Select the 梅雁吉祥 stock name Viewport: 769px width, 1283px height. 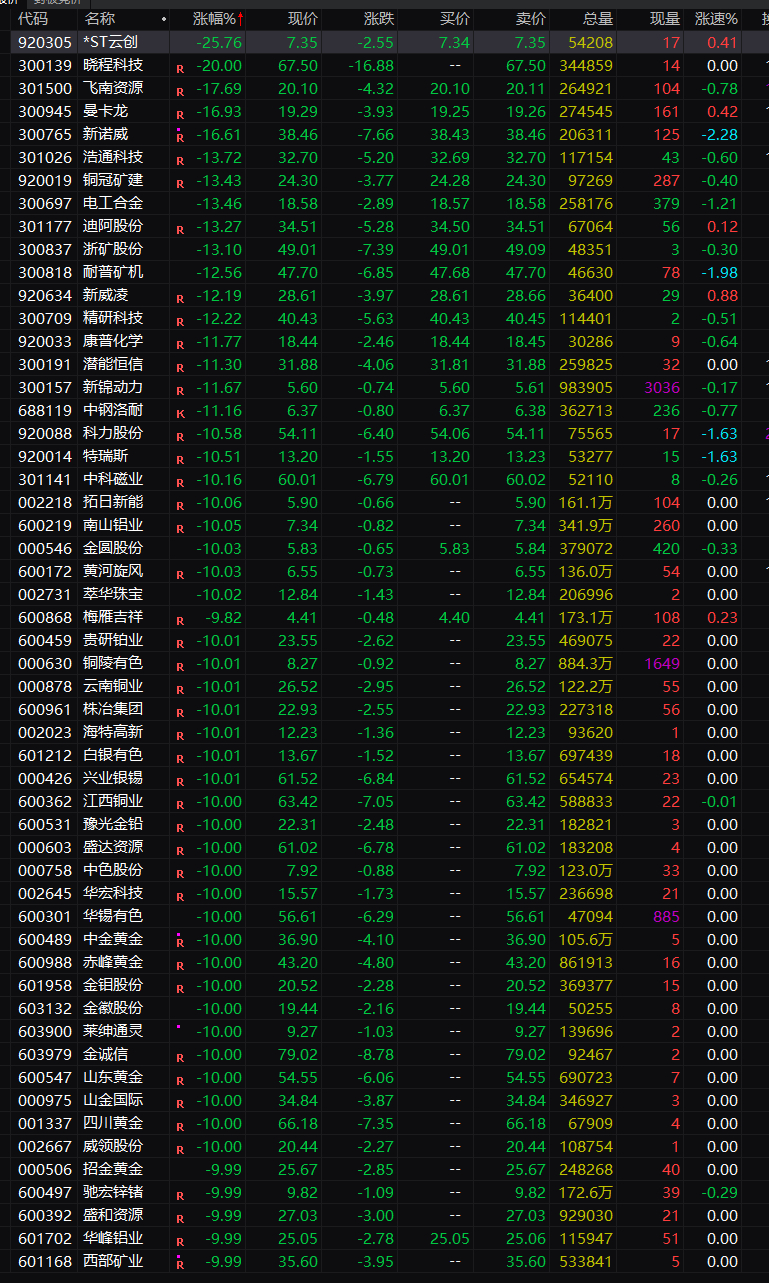pyautogui.click(x=113, y=617)
